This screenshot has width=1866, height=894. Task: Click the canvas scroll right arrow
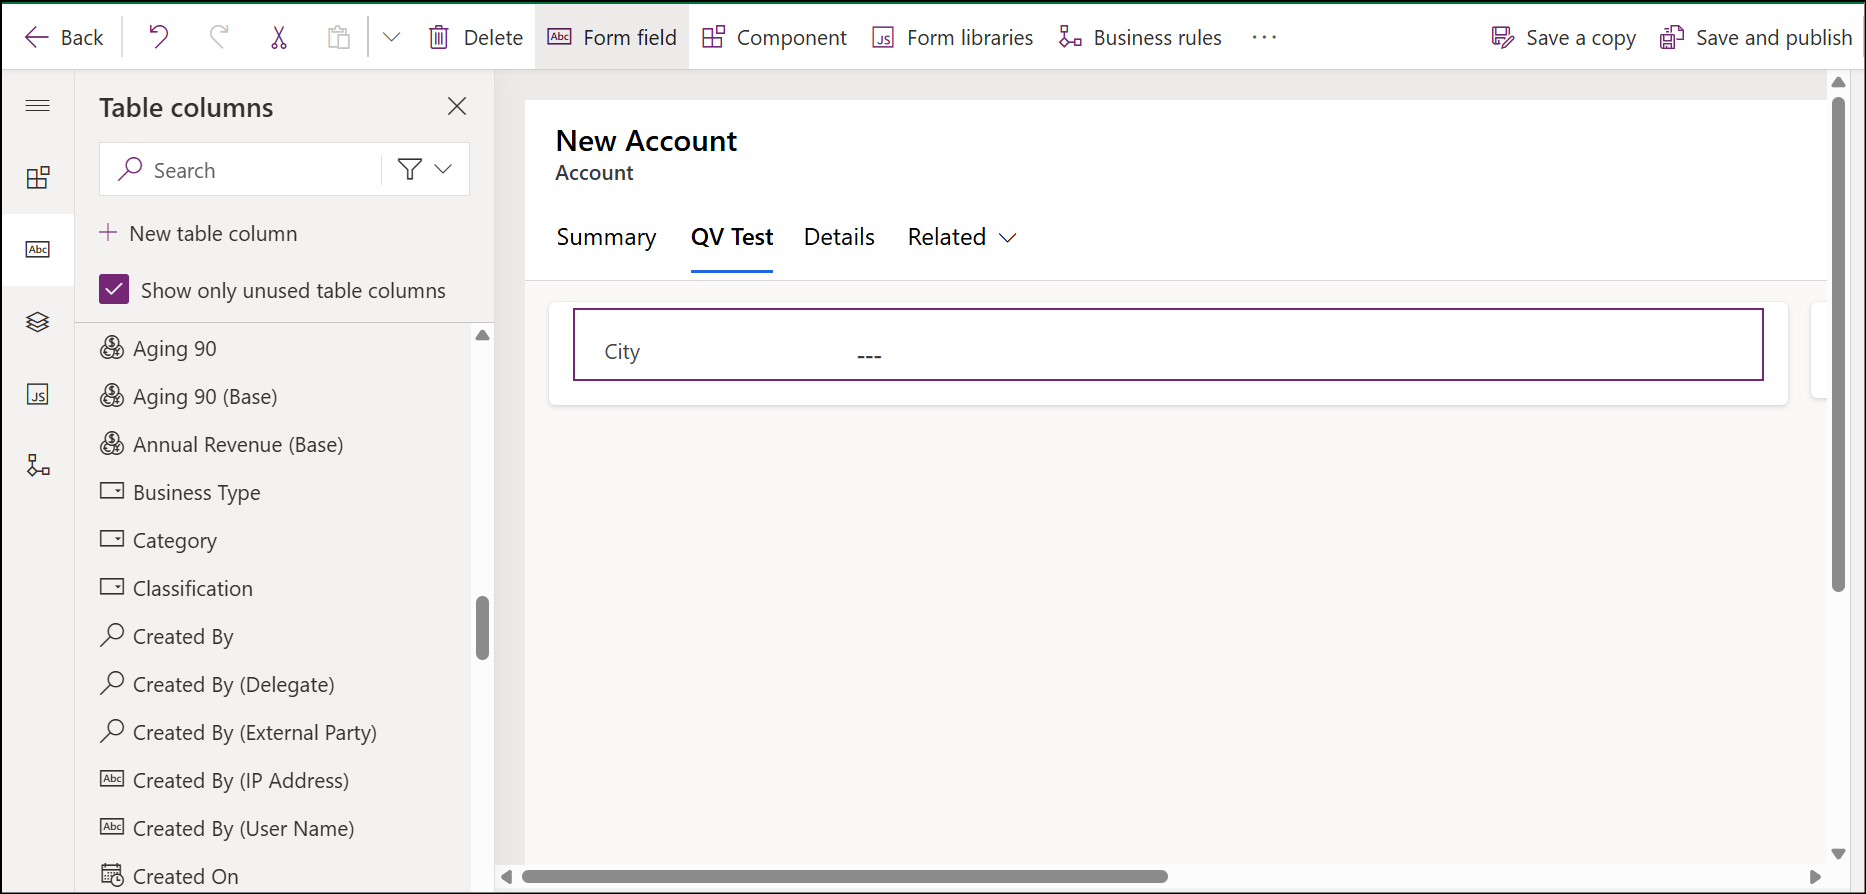click(x=1815, y=877)
